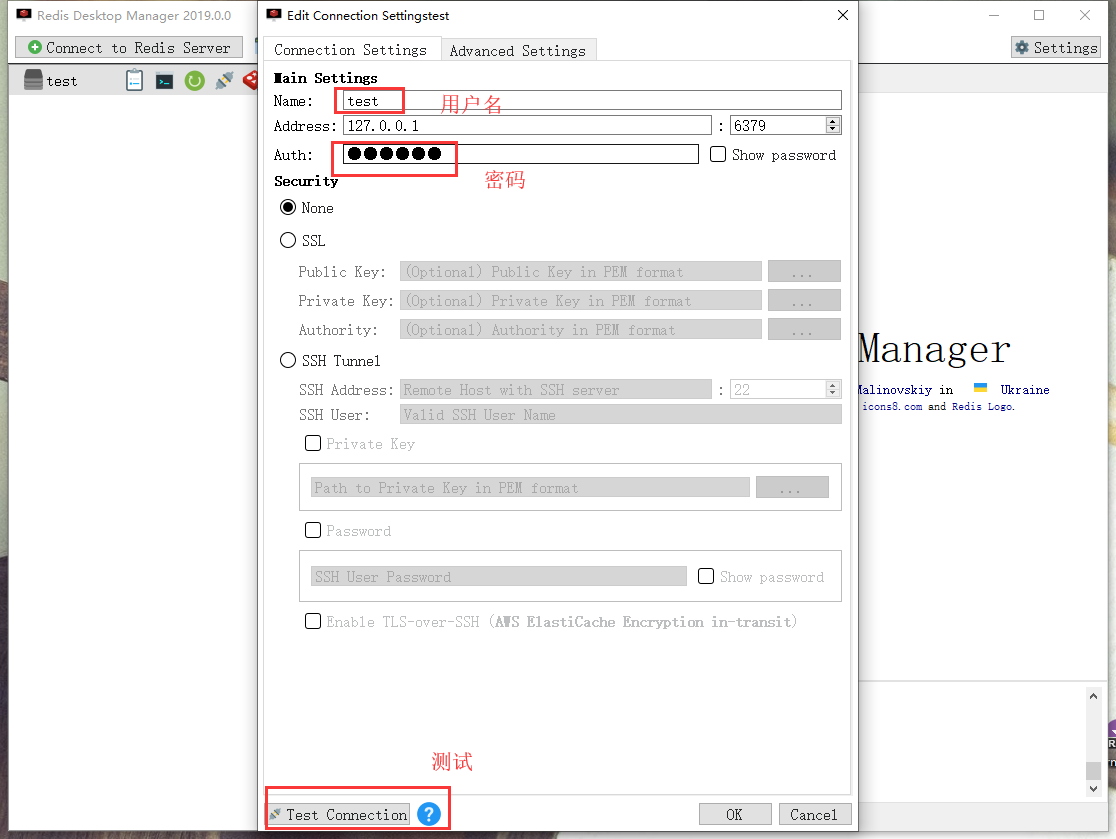Increment or decrement port 6379 spinner arrows

[x=833, y=125]
